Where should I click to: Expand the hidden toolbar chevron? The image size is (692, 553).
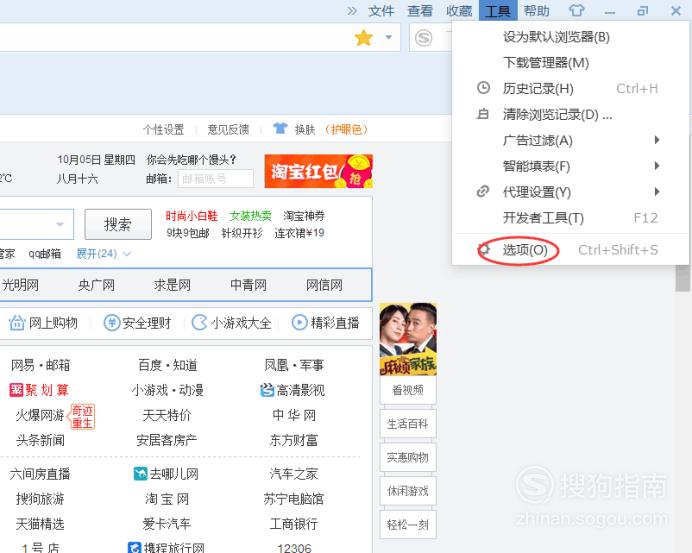(x=352, y=11)
